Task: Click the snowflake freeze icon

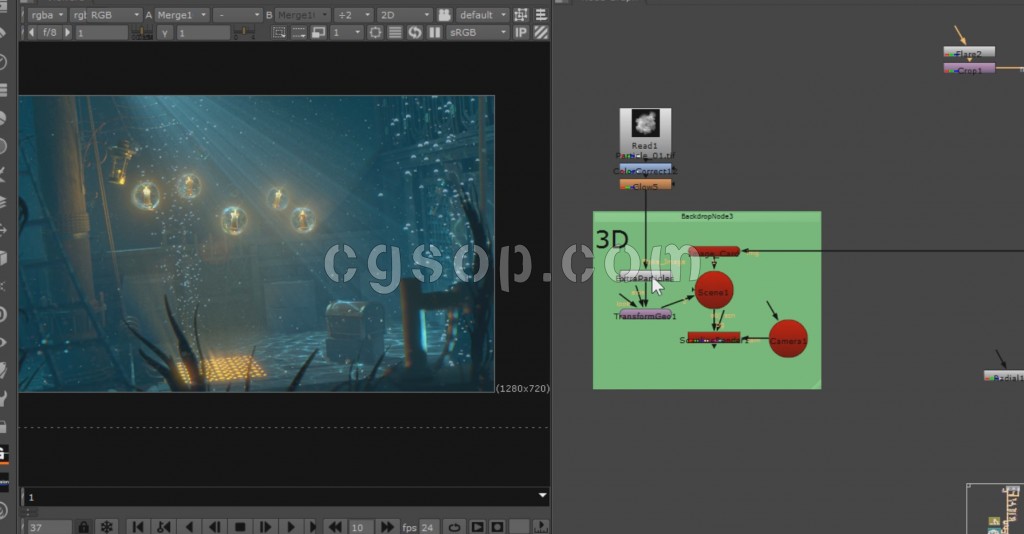Action: pyautogui.click(x=106, y=527)
